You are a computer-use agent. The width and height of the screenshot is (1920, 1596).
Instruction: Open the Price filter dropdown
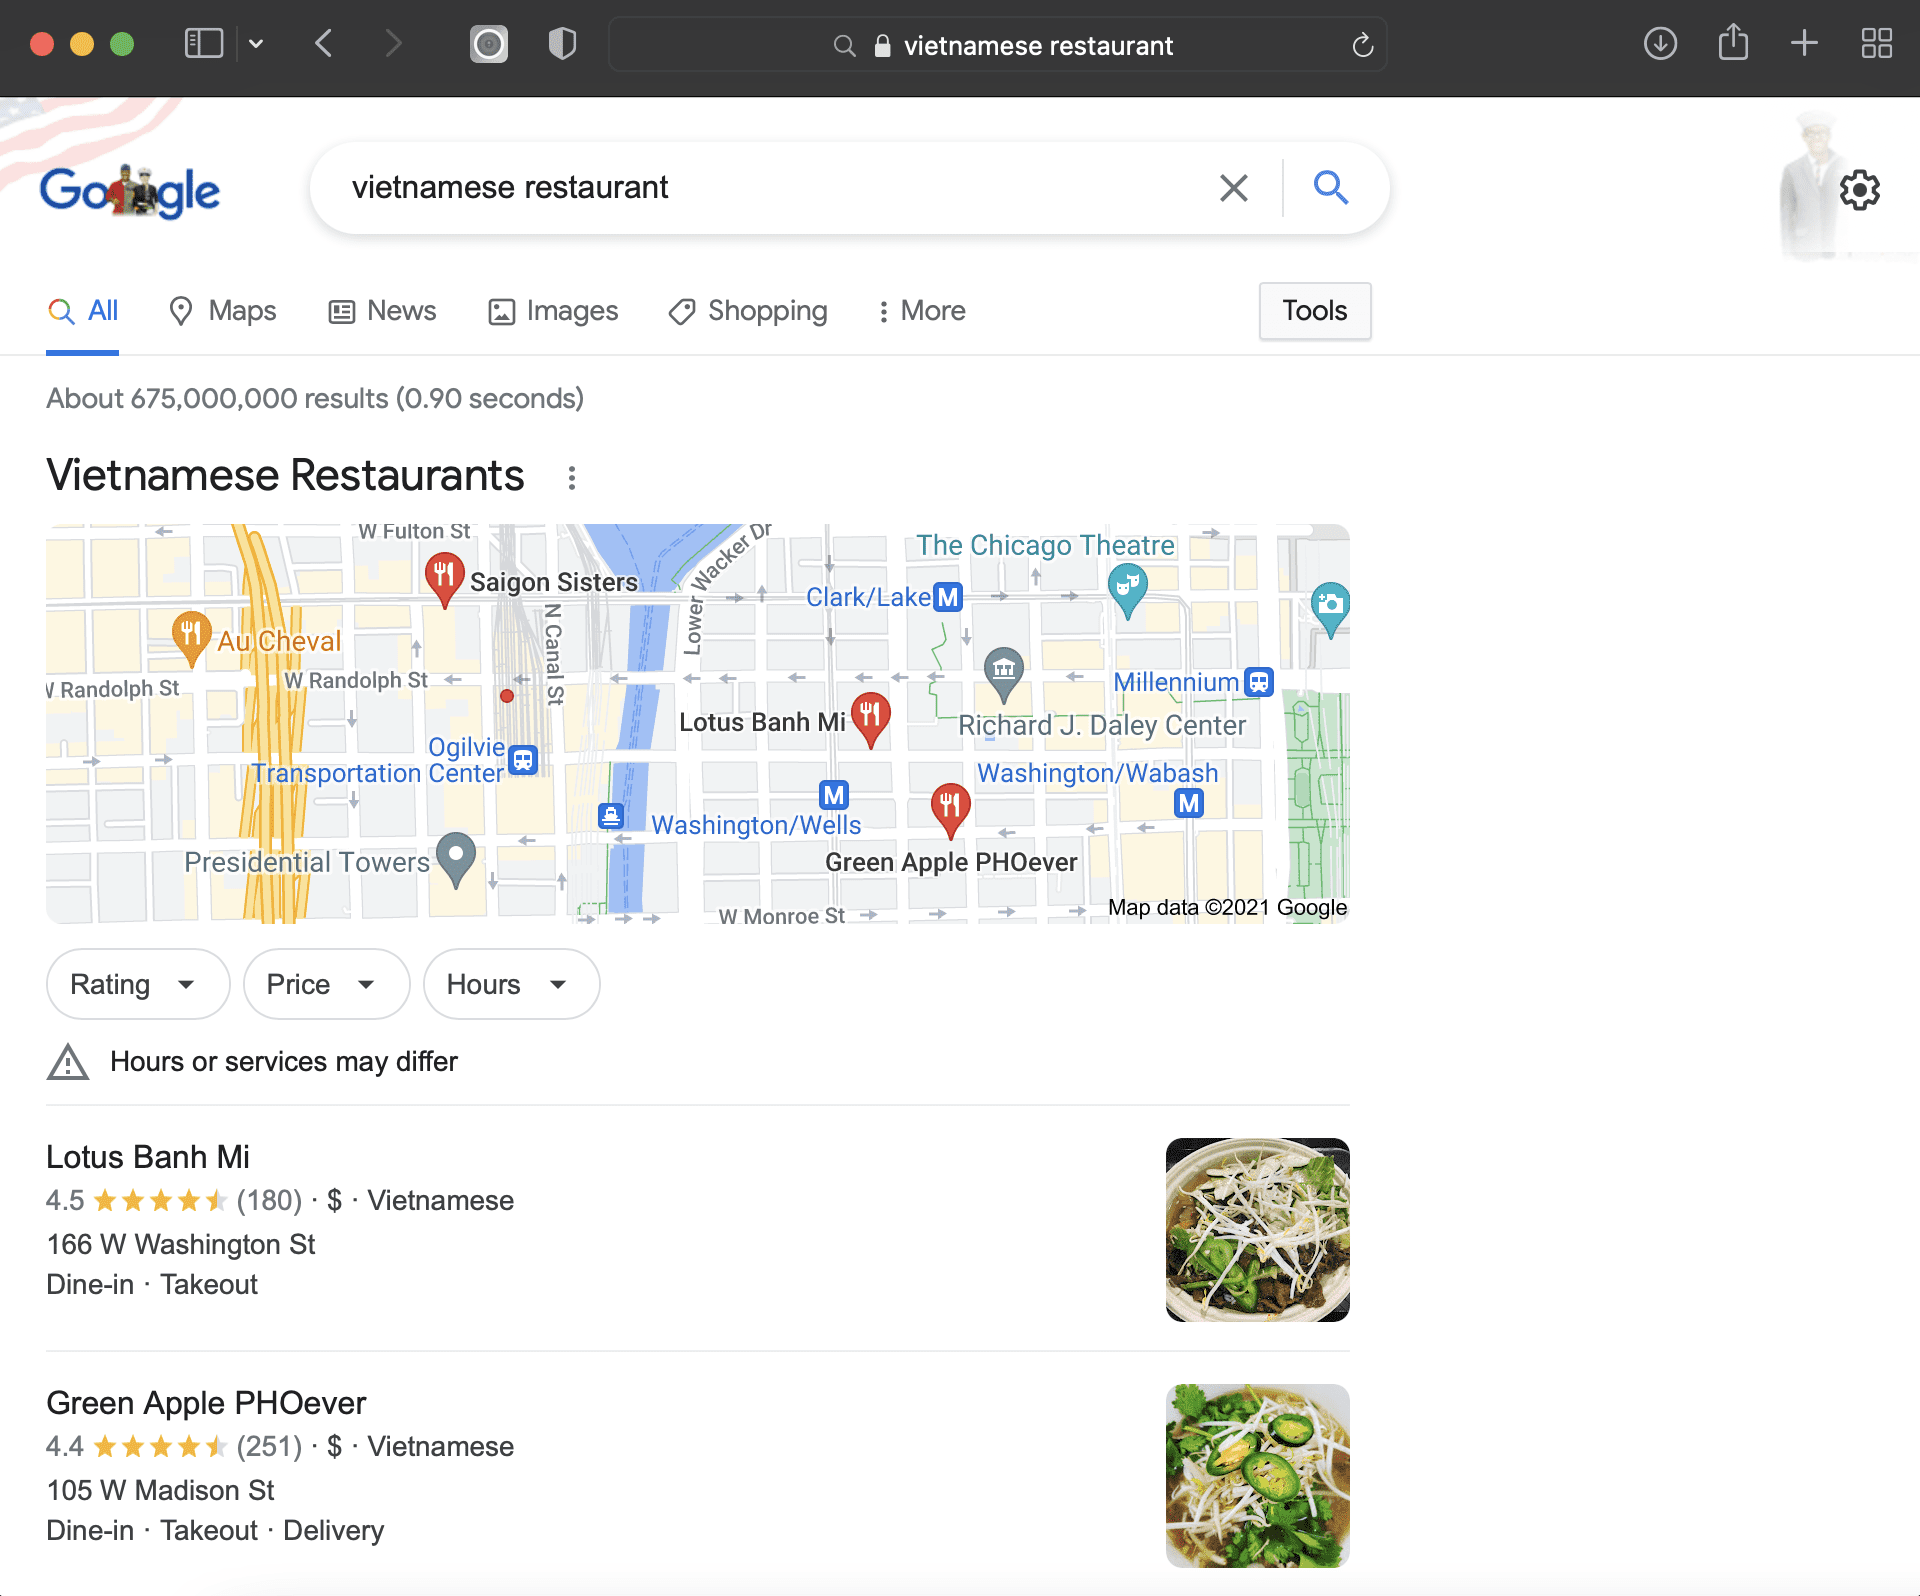click(326, 983)
